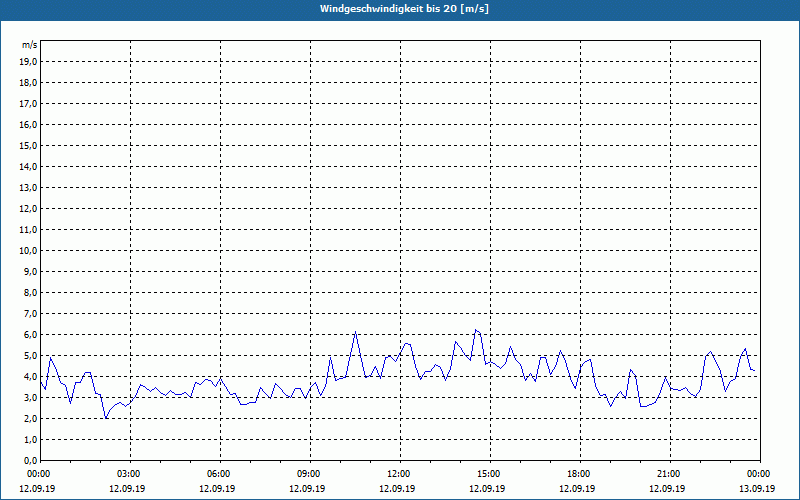Select the 06:00 time axis label
The image size is (800, 500).
click(x=219, y=474)
